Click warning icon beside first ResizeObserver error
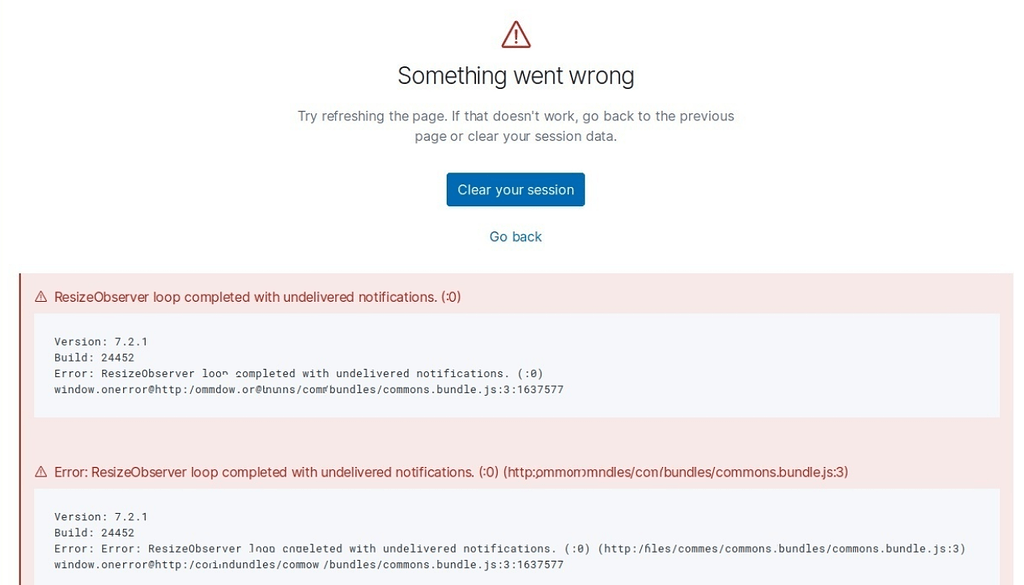Screen dimensions: 1024x585 [x=40, y=296]
